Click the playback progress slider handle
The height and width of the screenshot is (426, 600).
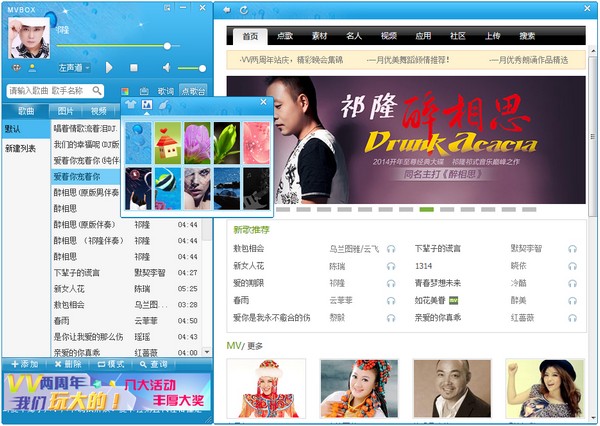click(x=167, y=46)
